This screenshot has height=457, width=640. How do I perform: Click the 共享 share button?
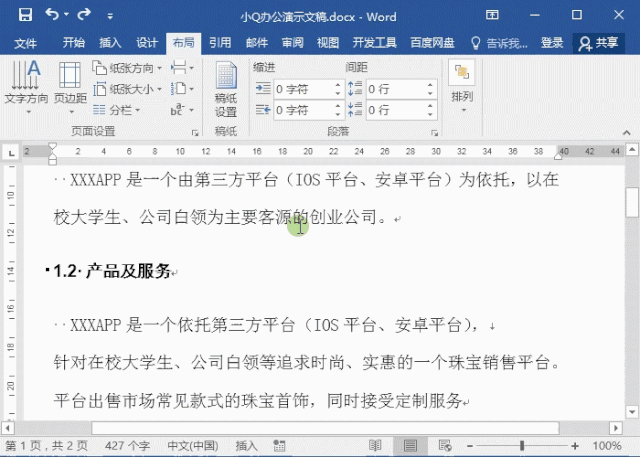[598, 43]
